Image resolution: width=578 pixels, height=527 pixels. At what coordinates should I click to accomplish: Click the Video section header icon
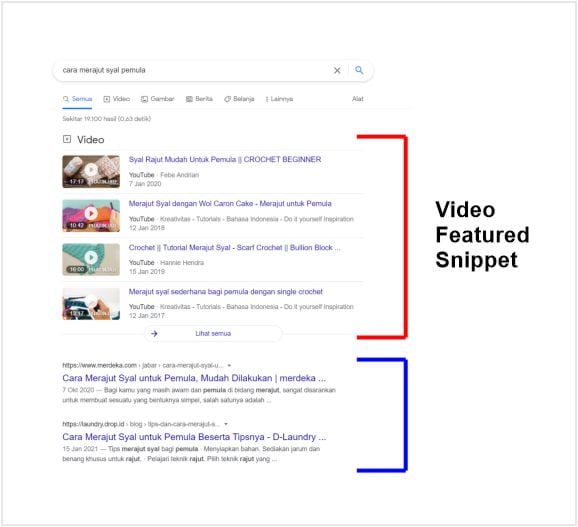click(67, 139)
